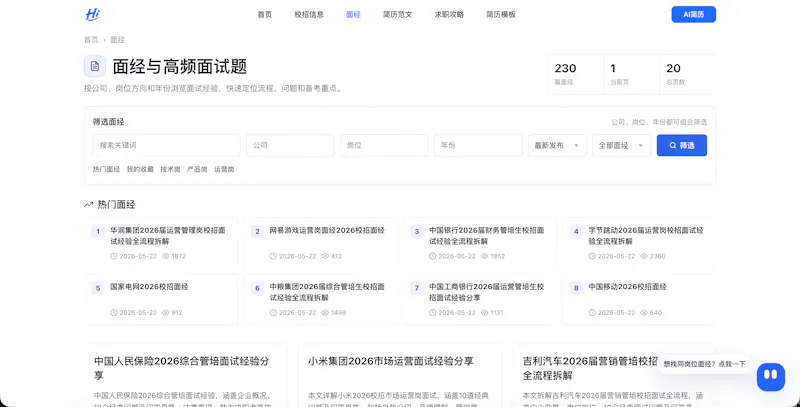Screen dimensions: 800x407
Task: Click the rank 4 badge for 字节跳动
Action: pyautogui.click(x=576, y=232)
